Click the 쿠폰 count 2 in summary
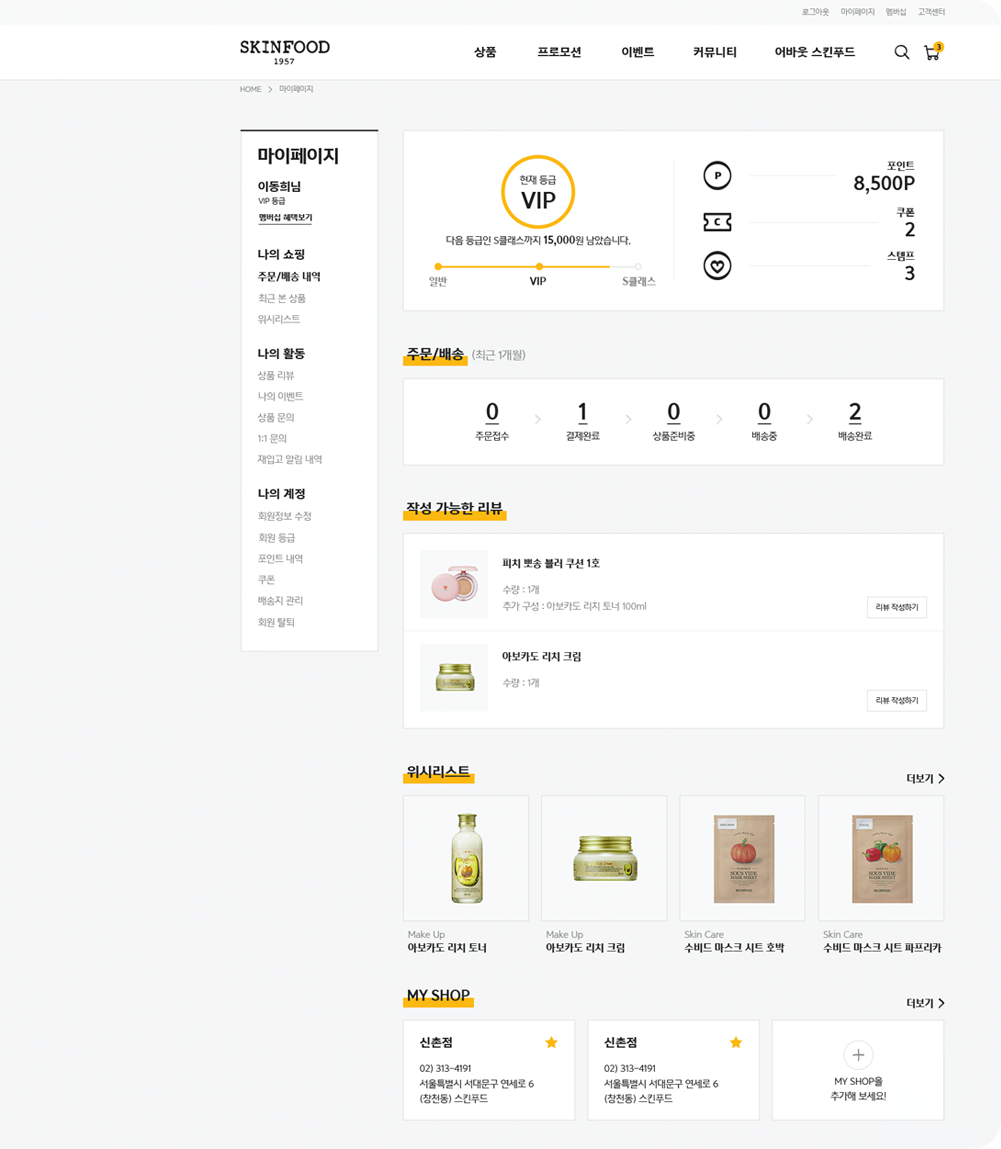1001x1149 pixels. [909, 229]
